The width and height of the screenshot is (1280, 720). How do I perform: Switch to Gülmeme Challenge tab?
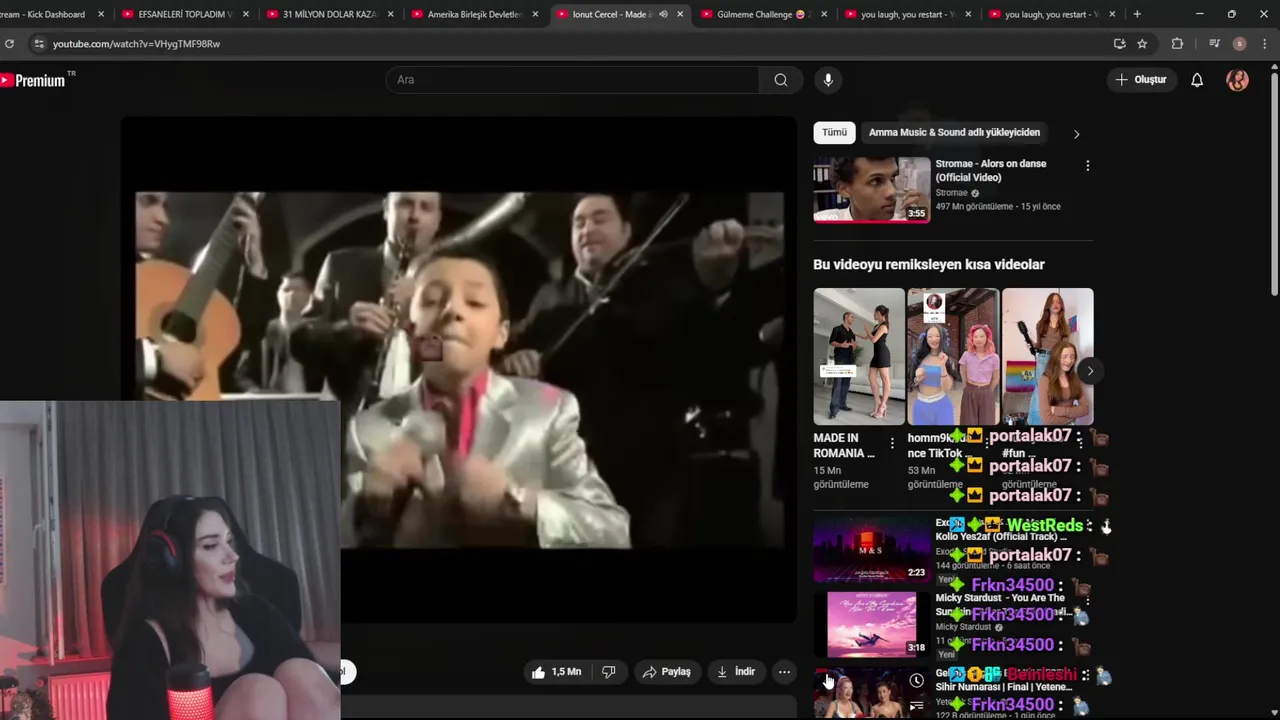(763, 14)
